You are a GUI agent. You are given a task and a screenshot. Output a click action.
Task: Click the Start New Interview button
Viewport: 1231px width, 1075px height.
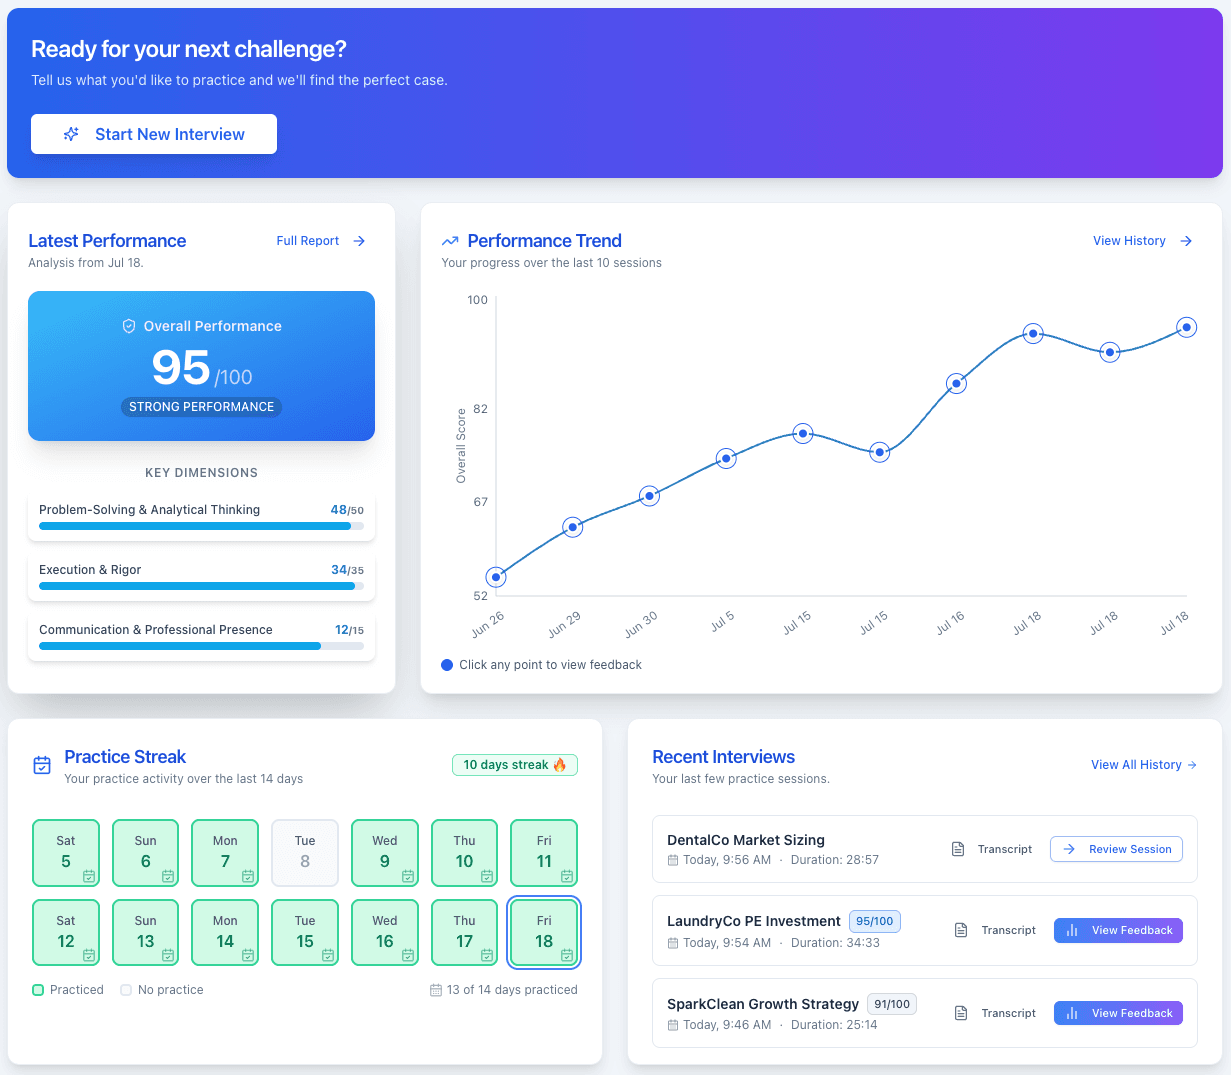click(x=153, y=133)
